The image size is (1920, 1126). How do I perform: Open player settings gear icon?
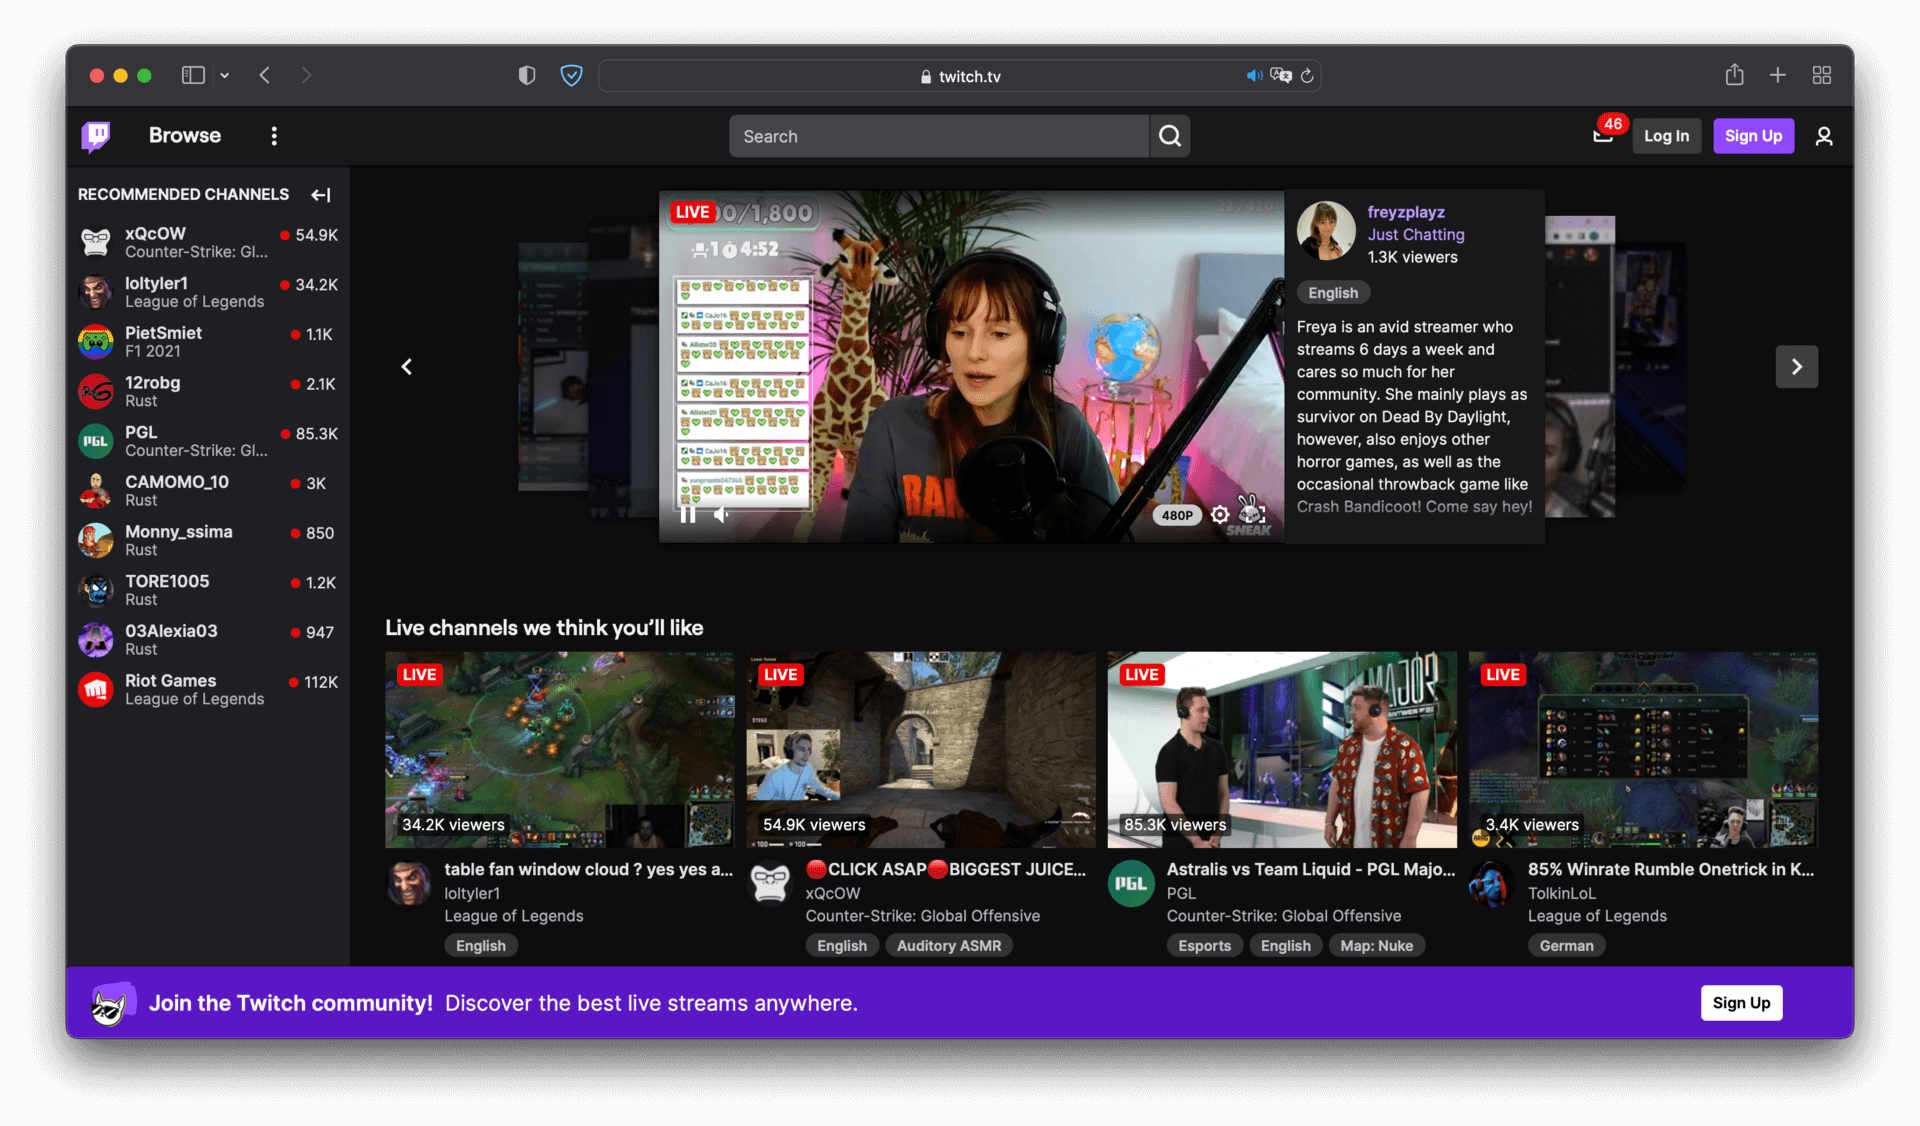point(1220,515)
